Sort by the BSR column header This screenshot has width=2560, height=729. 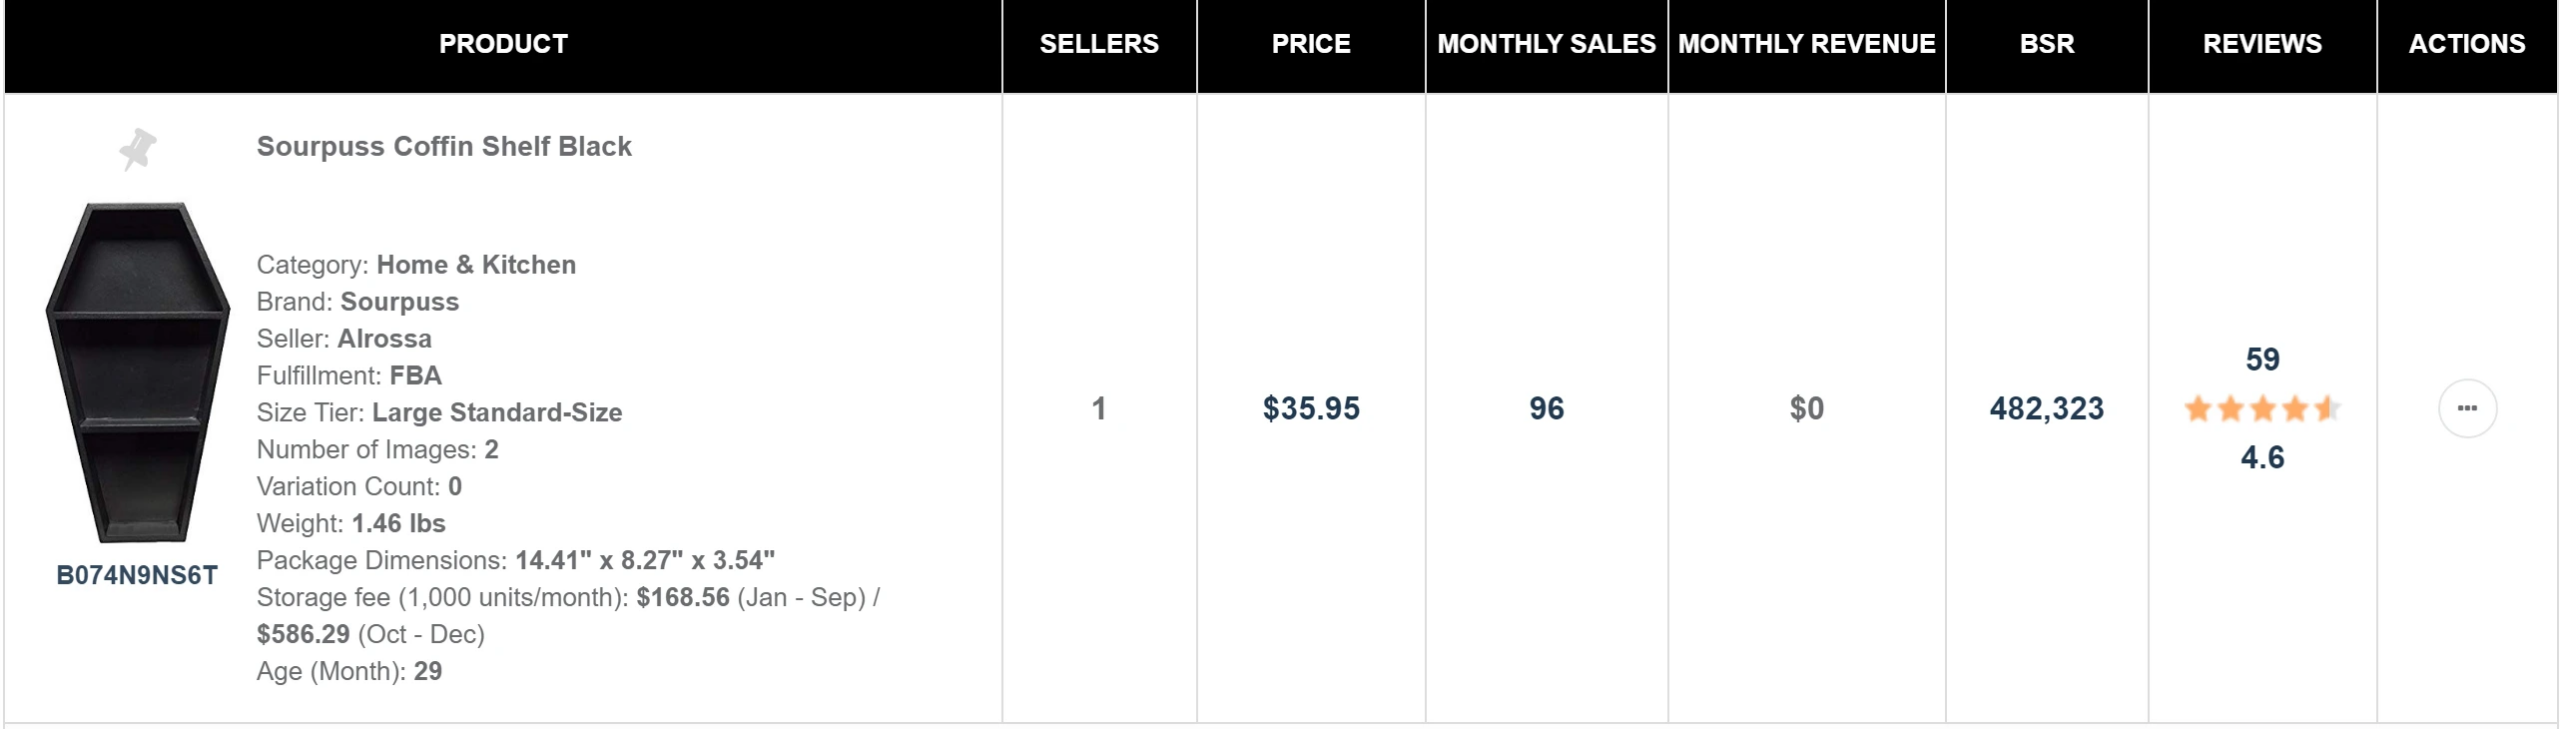point(2046,44)
